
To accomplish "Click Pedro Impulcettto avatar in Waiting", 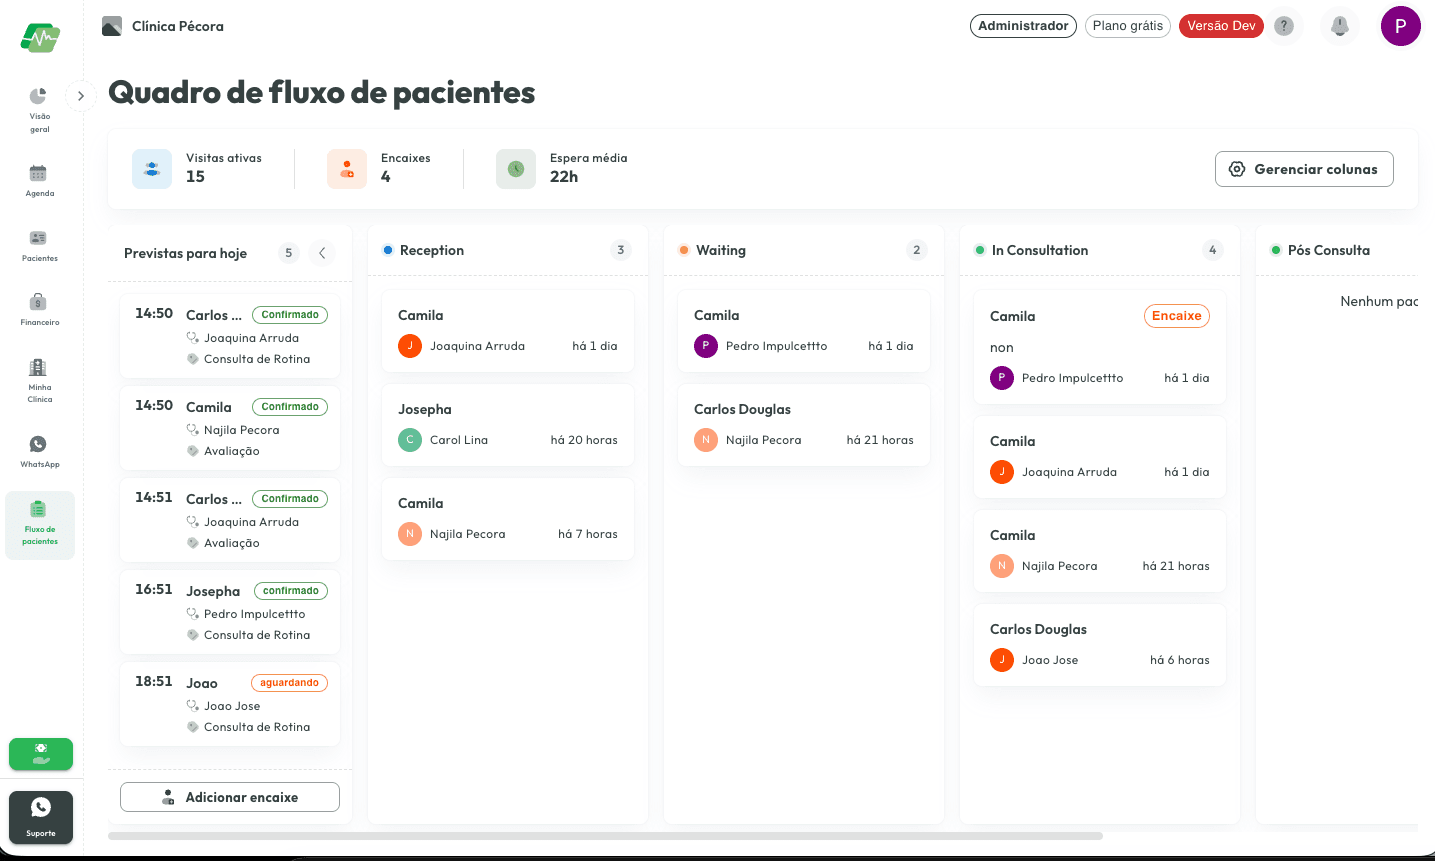I will 706,346.
